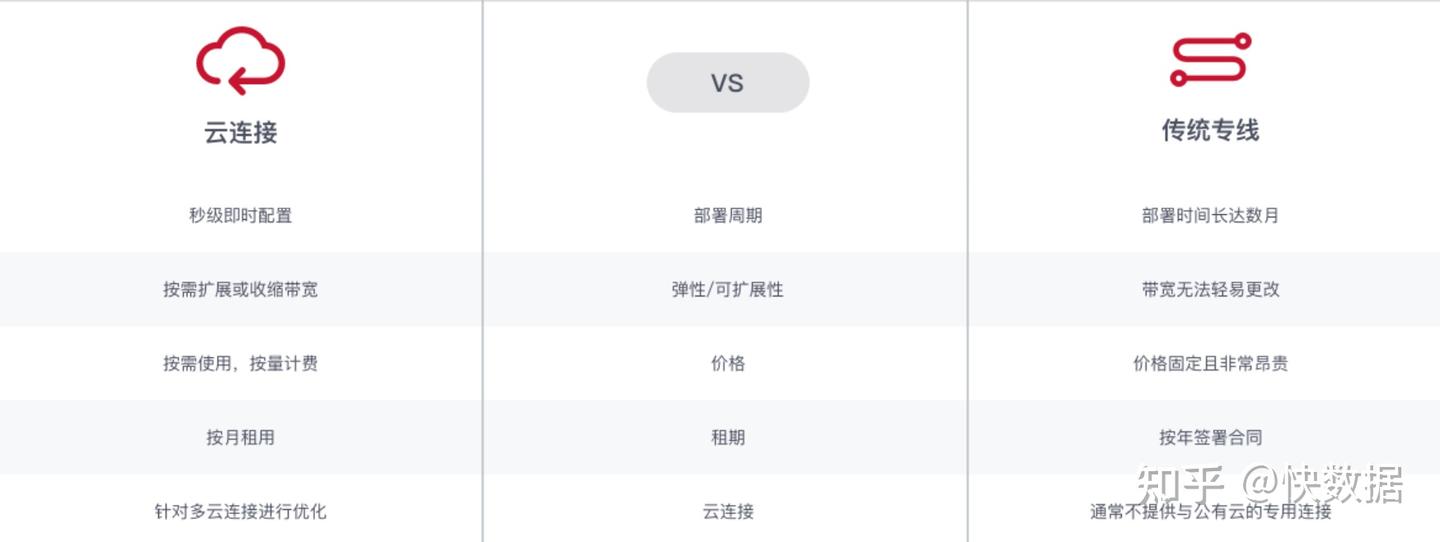This screenshot has width=1440, height=542.
Task: Select the 带宽无法轻易更改 cell
Action: point(1210,289)
